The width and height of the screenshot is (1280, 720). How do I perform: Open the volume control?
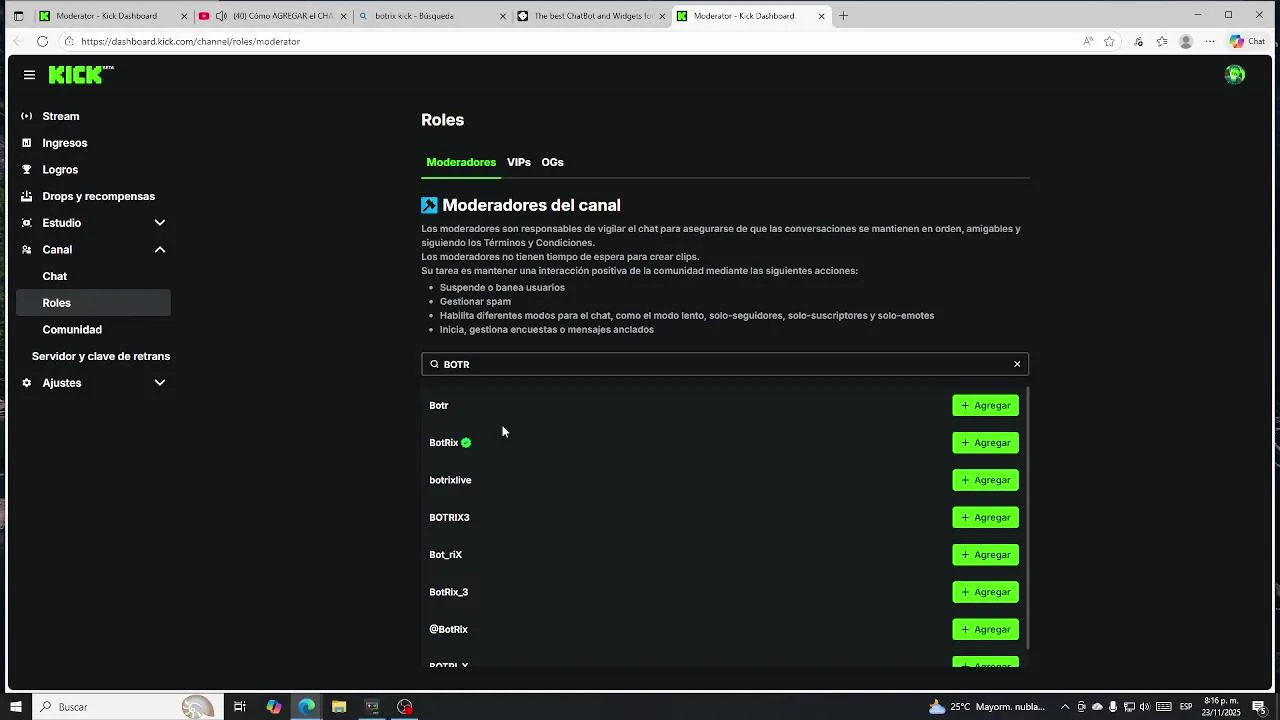[1145, 707]
